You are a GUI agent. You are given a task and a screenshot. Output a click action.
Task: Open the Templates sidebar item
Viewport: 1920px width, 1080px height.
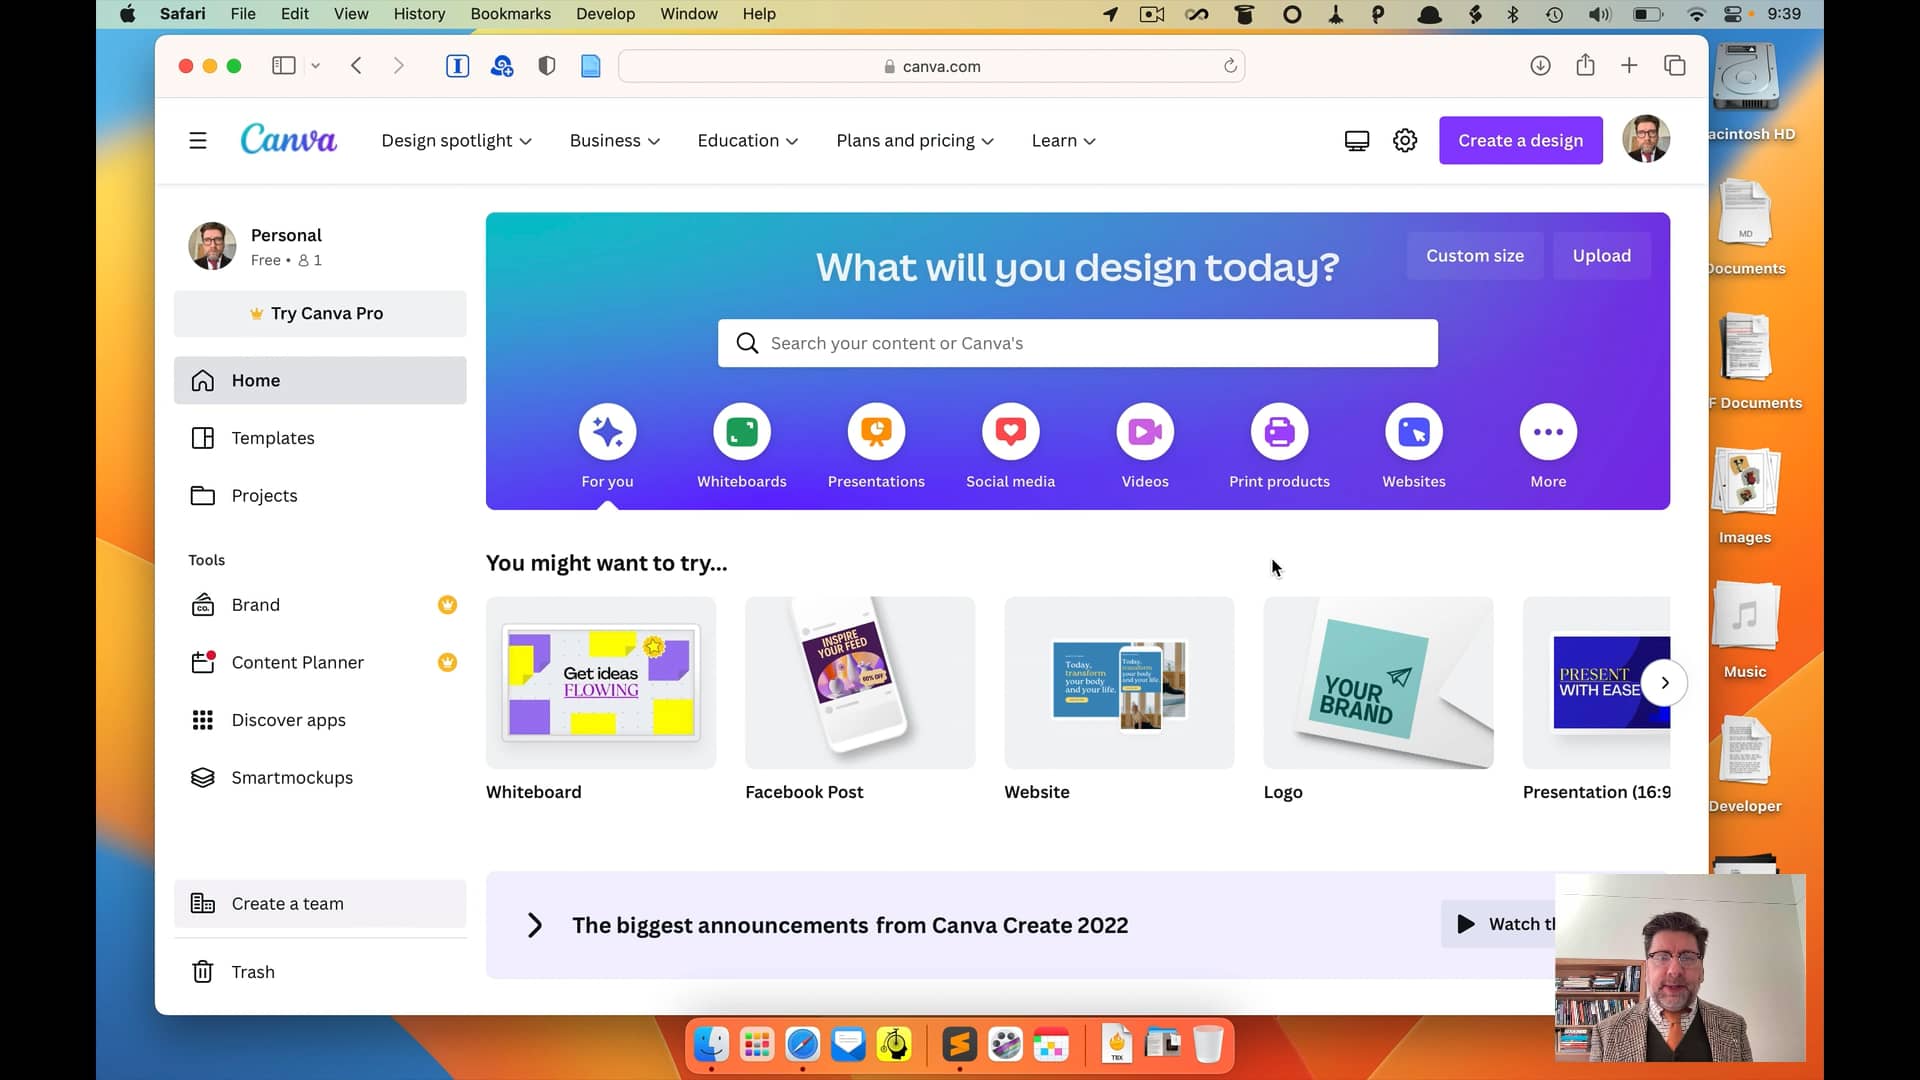point(271,438)
